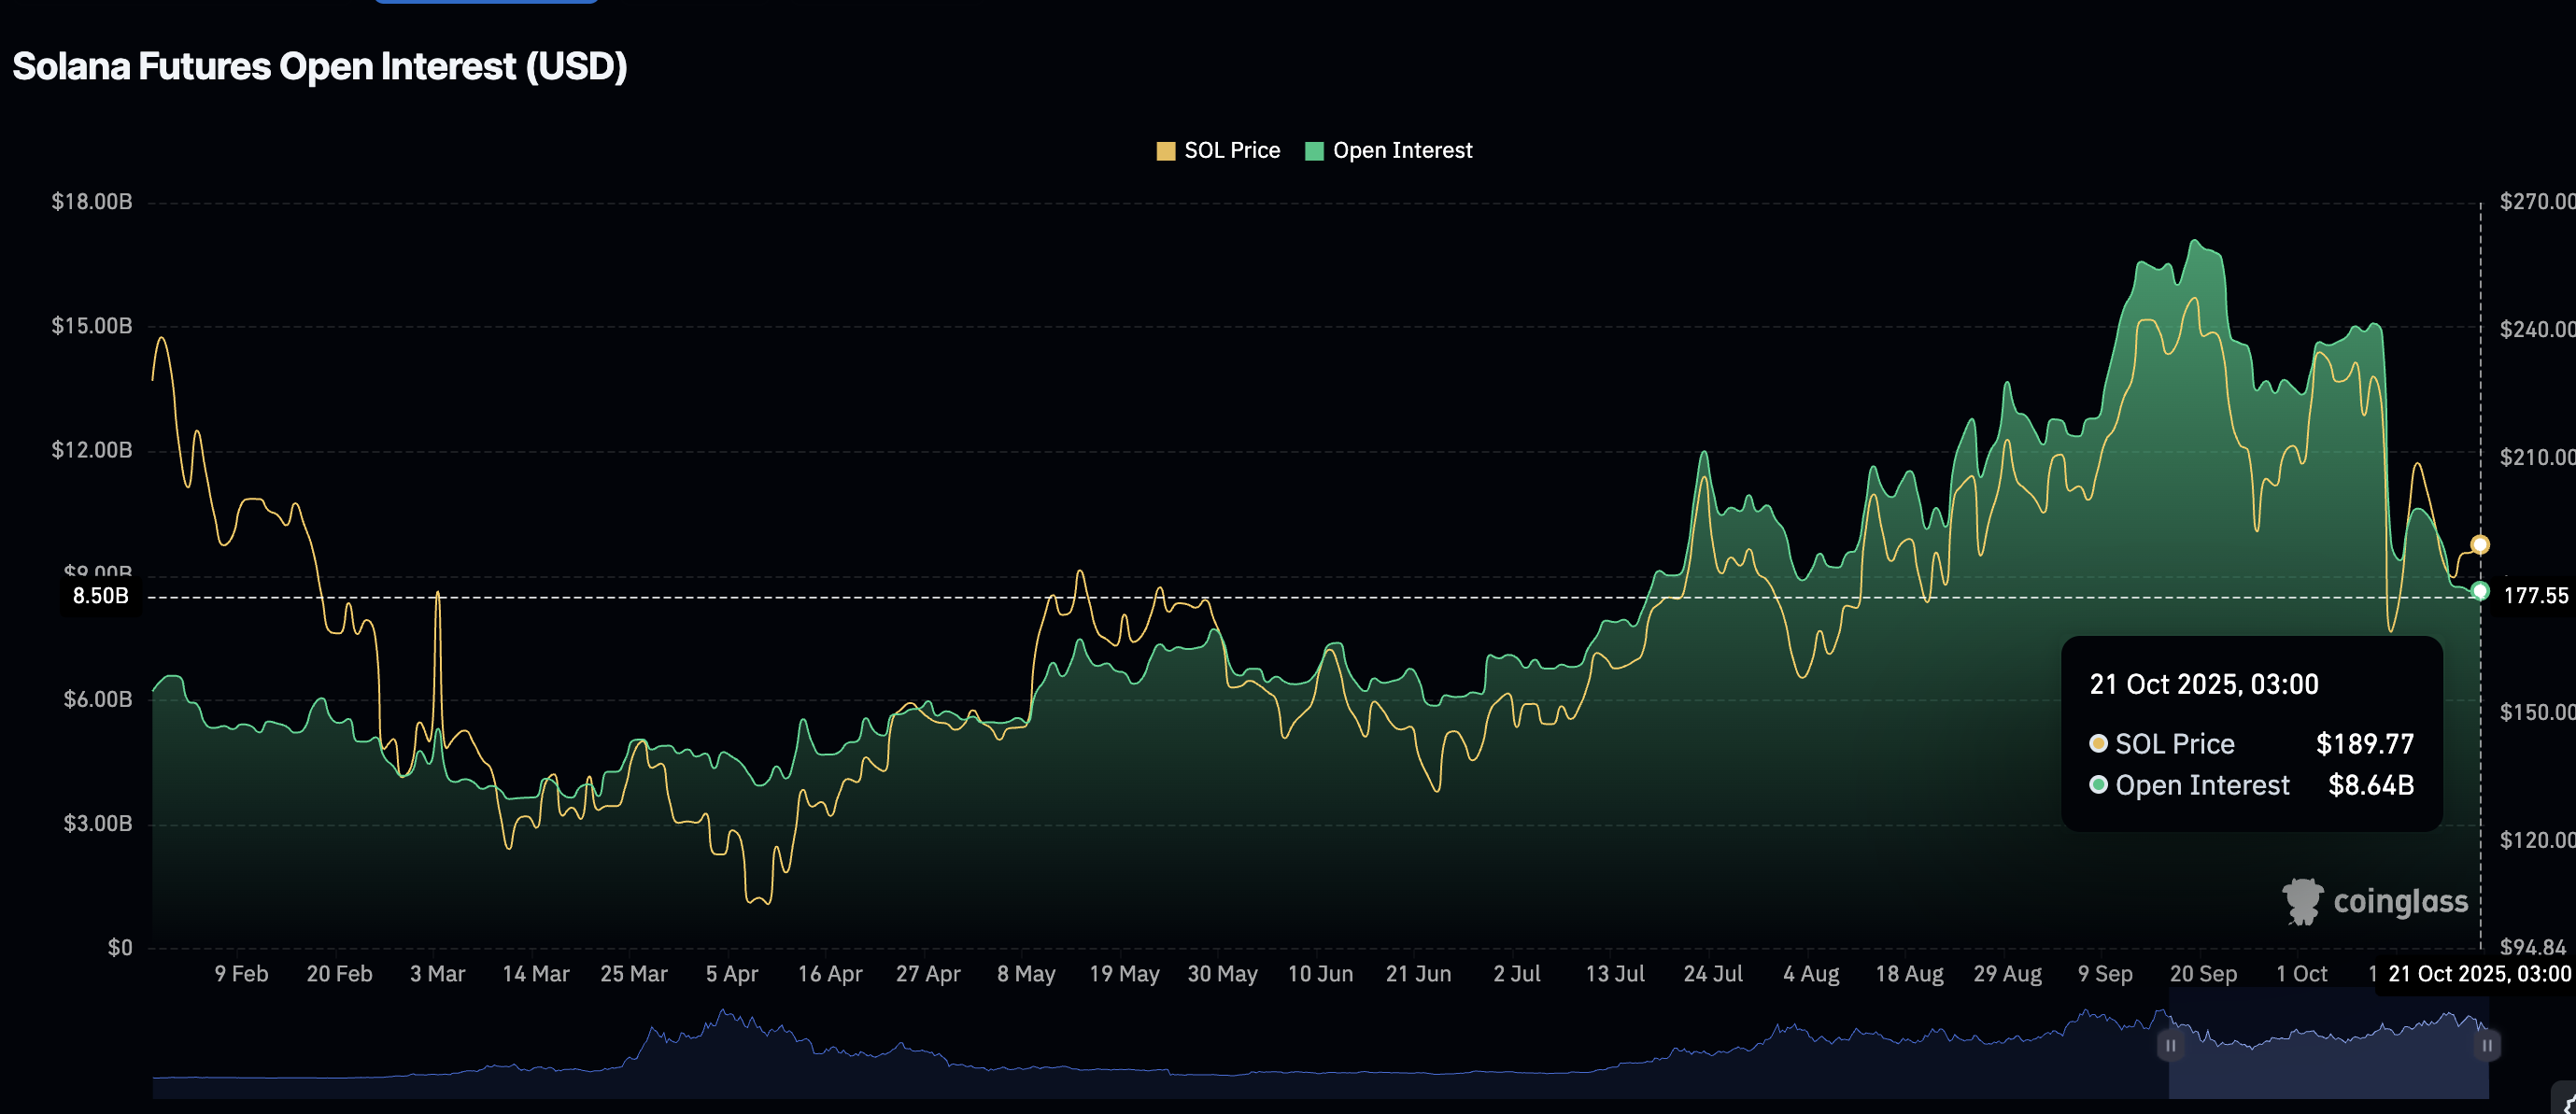Click the yellow SOL Price marker on the crosshair
The width and height of the screenshot is (2576, 1114).
tap(2480, 545)
